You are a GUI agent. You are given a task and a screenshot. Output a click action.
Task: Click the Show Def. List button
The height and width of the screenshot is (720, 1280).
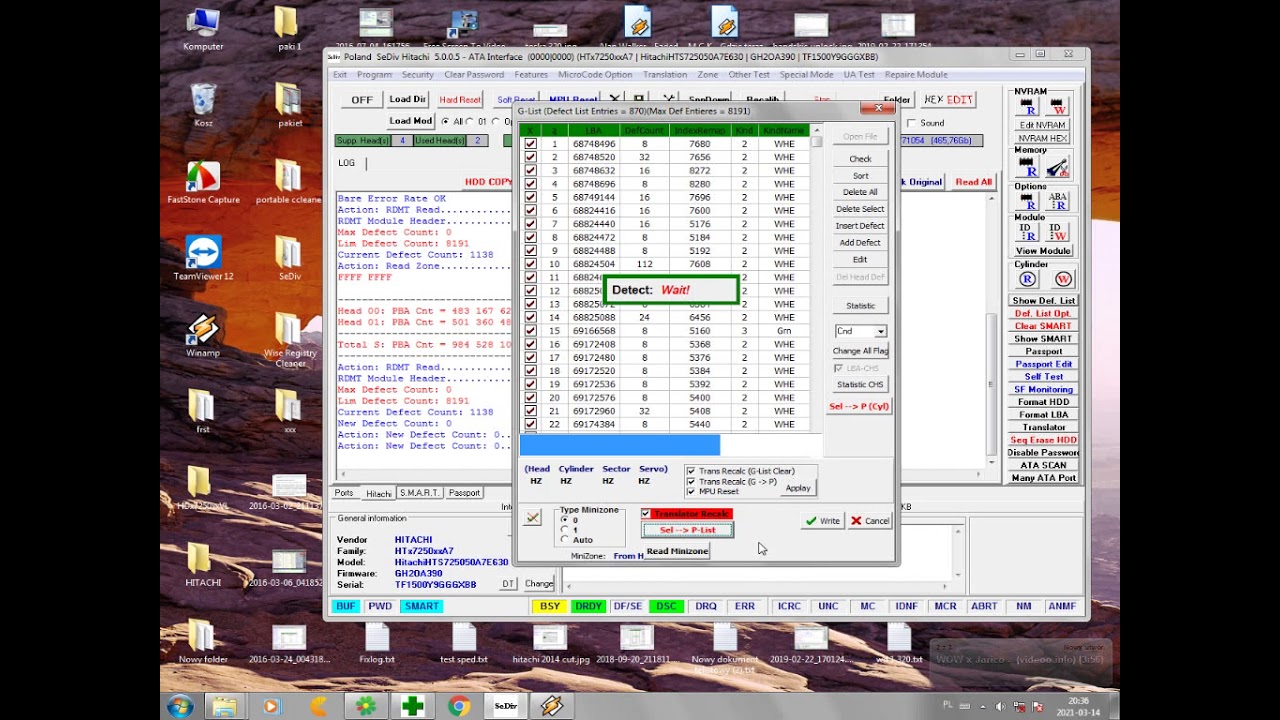(1044, 301)
